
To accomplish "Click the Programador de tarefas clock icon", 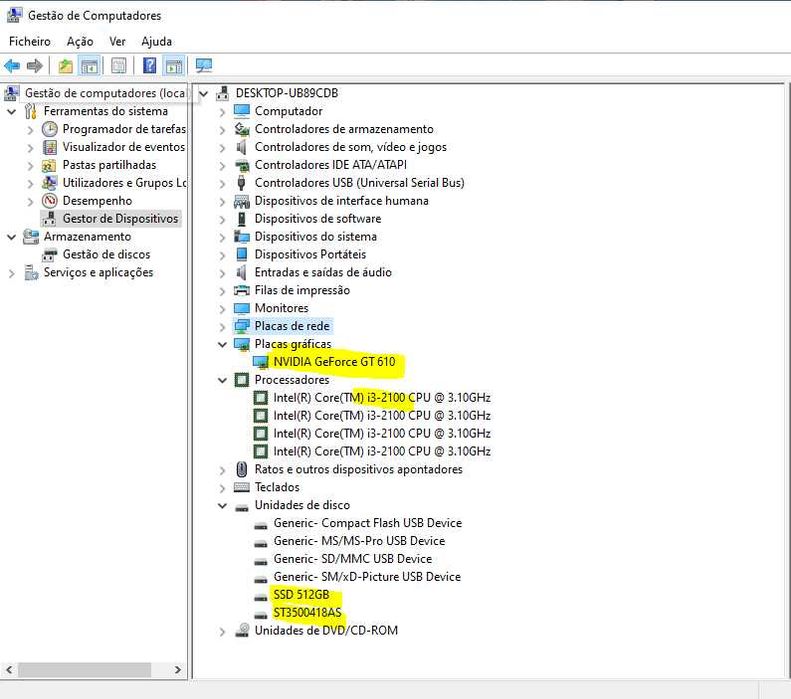I will [x=49, y=129].
